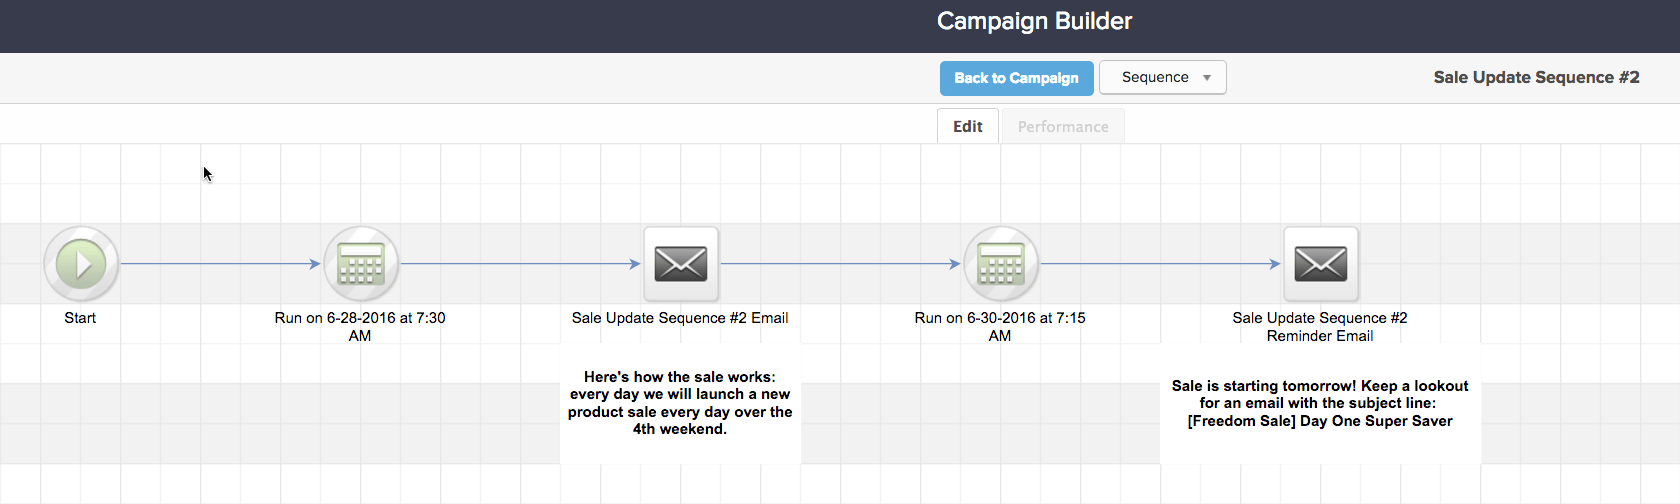Select the 6-30-2016 date timer icon

pyautogui.click(x=1001, y=264)
